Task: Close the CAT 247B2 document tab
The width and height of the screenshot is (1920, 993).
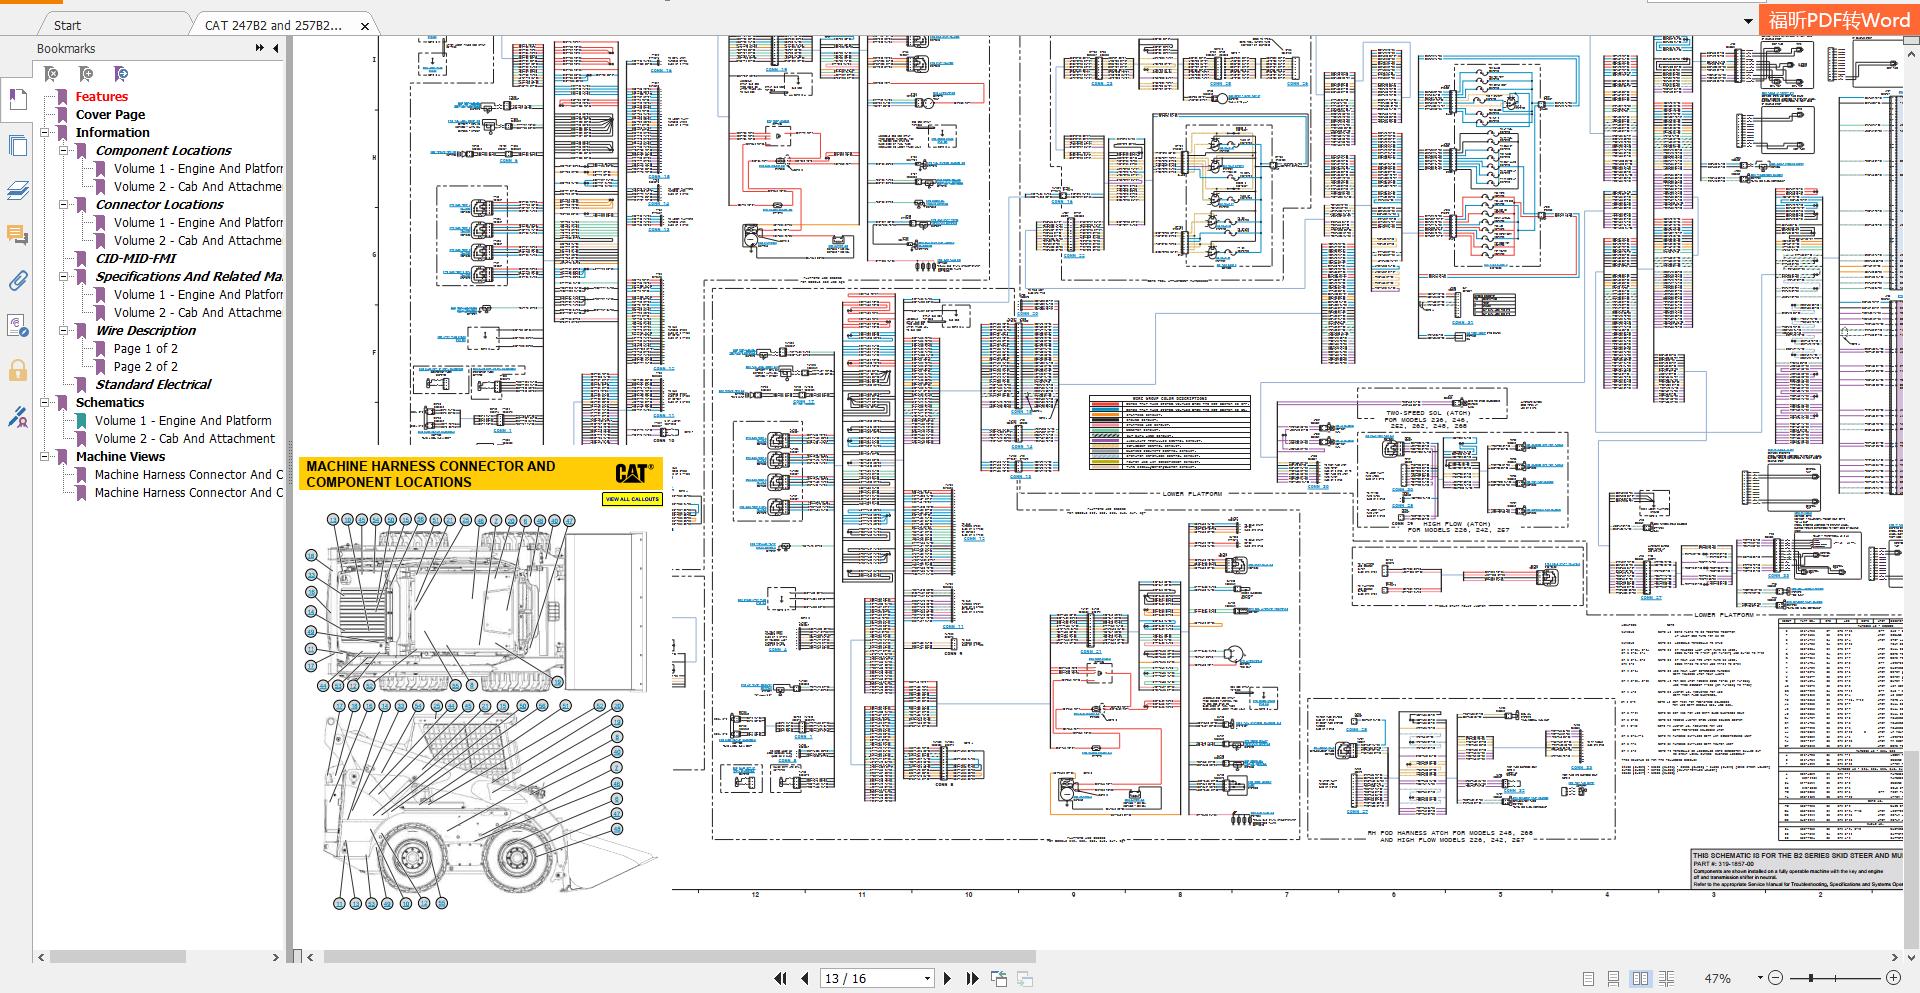Action: pyautogui.click(x=365, y=26)
